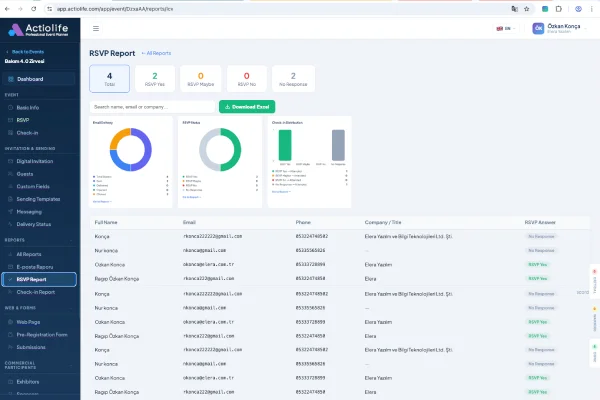This screenshot has height=400, width=600.
Task: Click the translate page icon in address bar
Action: 514,7
